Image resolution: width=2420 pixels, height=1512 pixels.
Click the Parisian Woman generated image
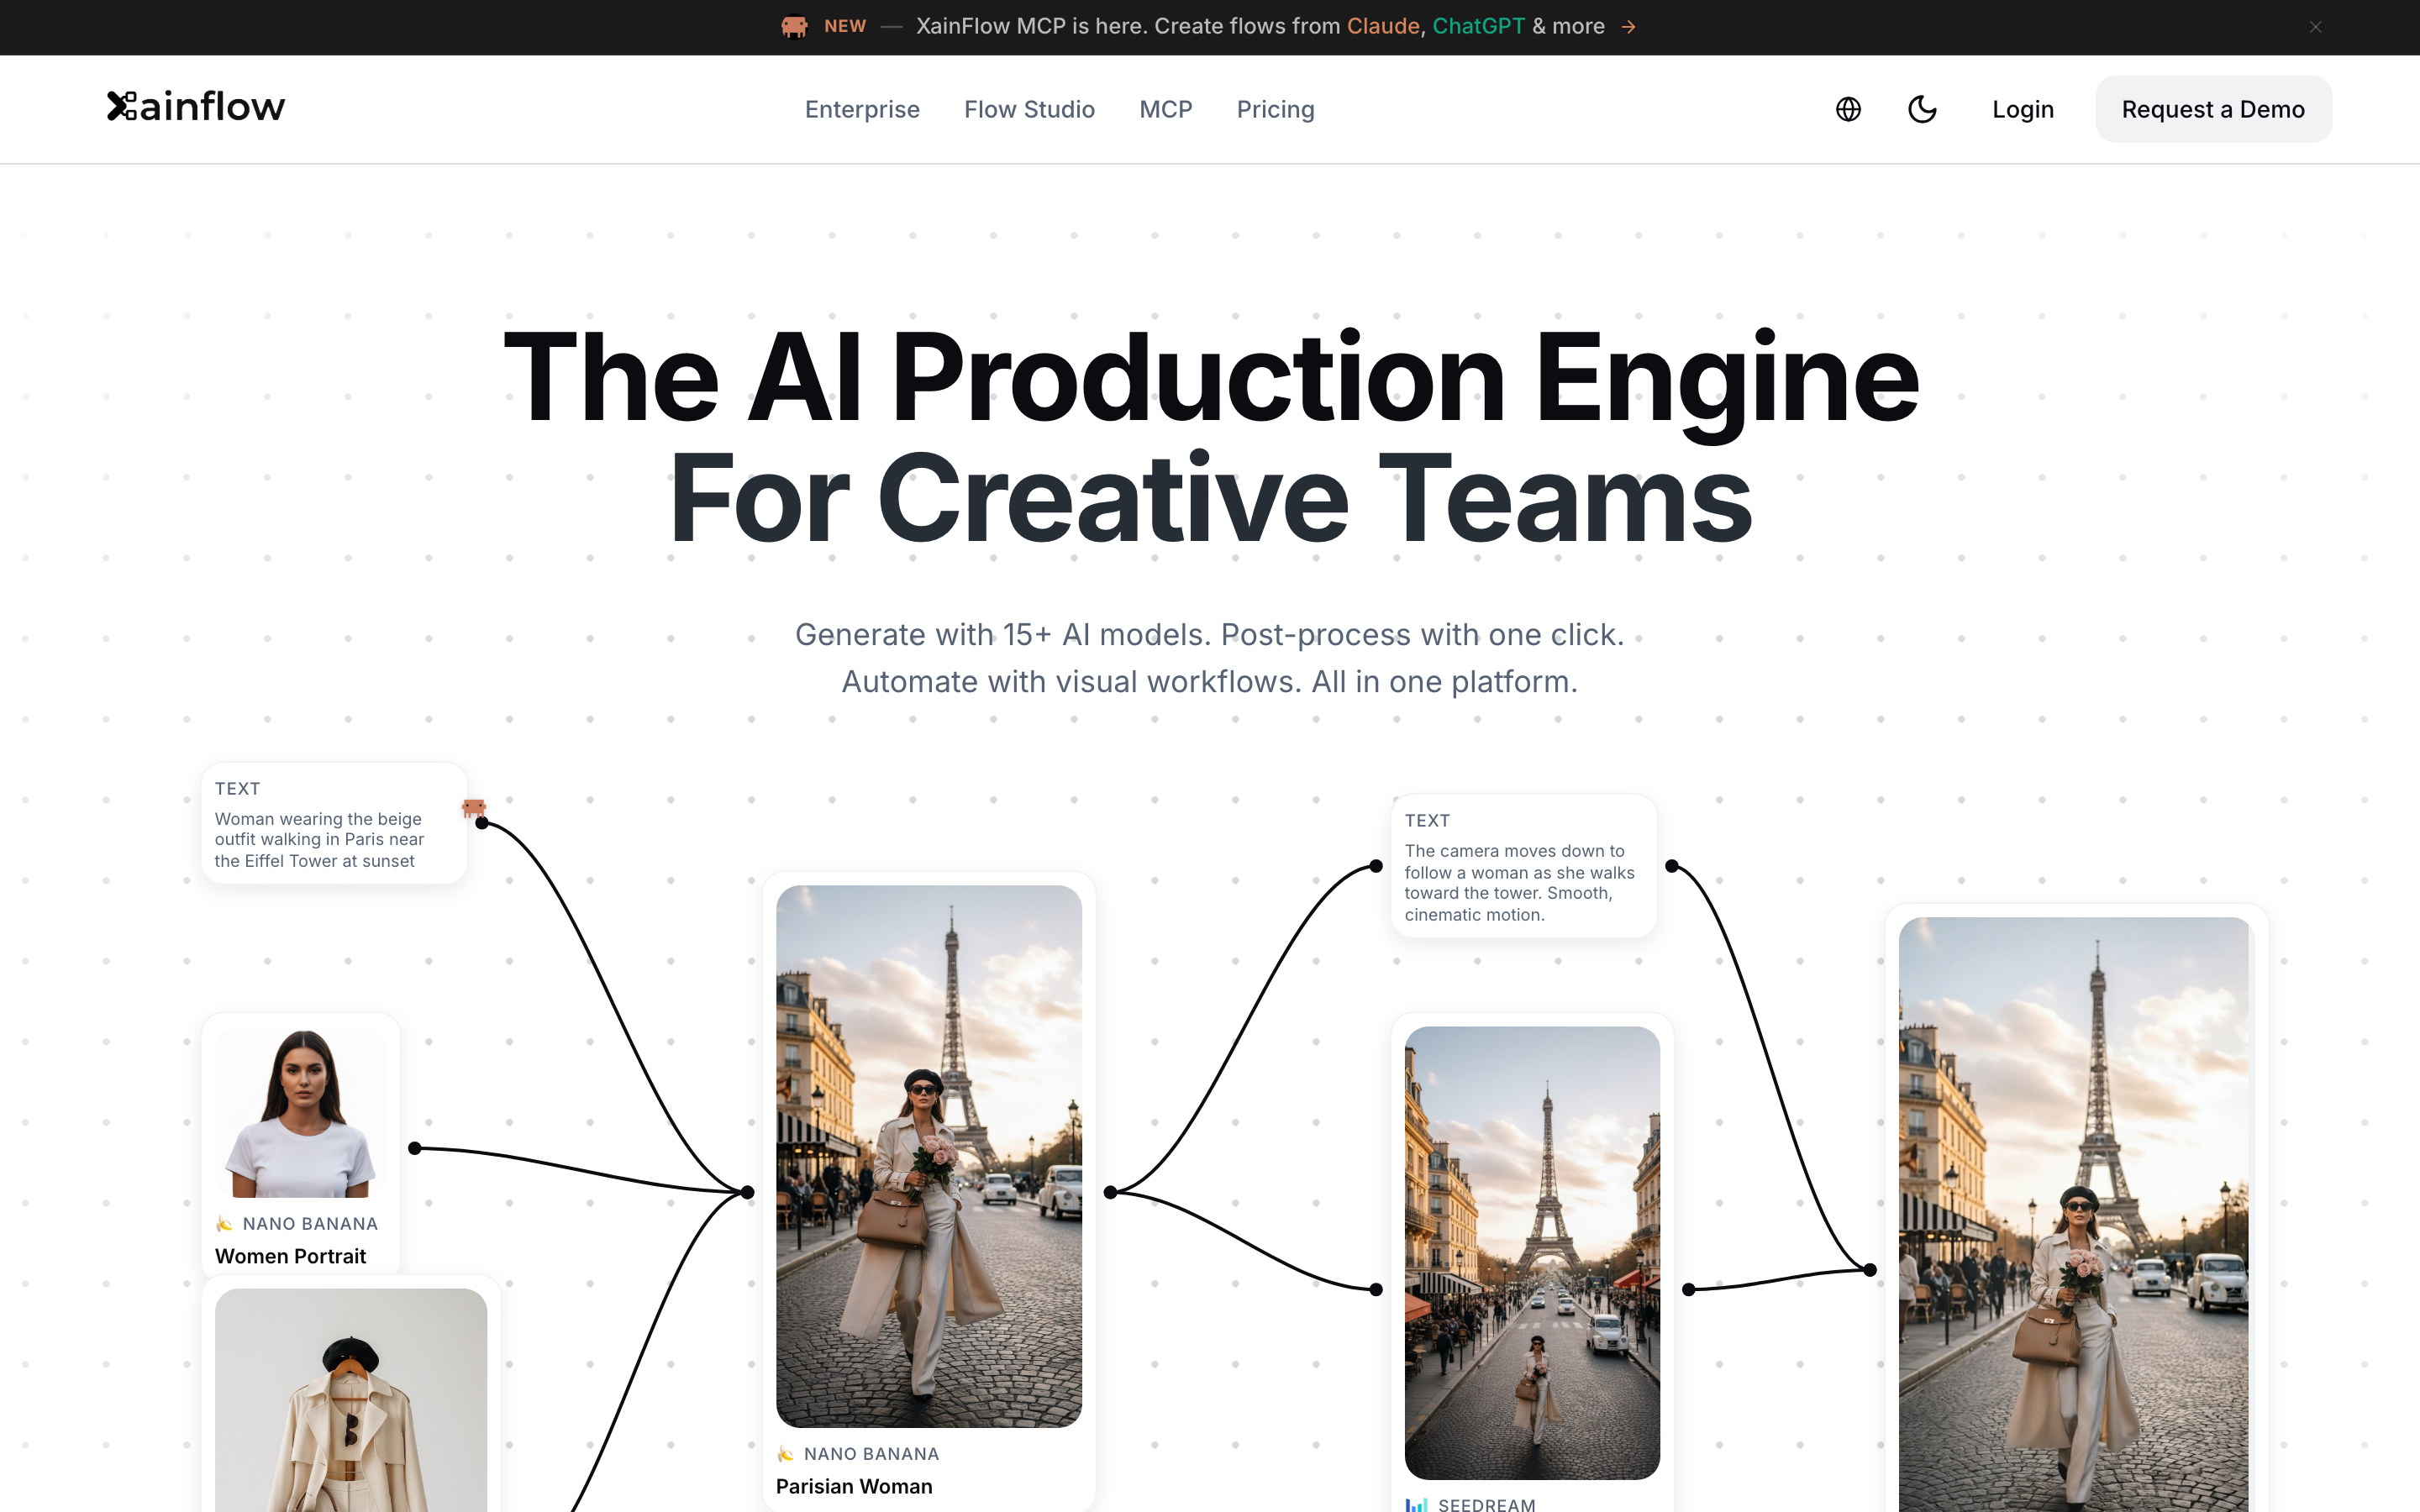(928, 1155)
